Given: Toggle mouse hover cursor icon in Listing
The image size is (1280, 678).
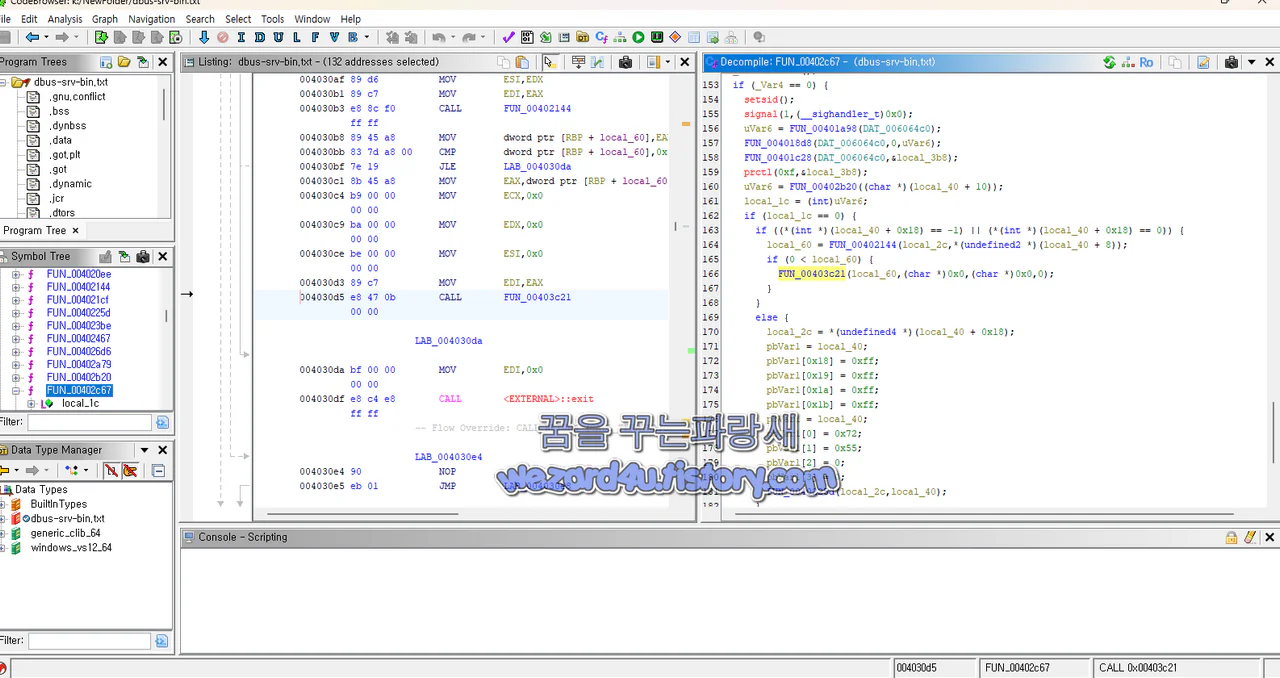Looking at the screenshot, I should click(548, 62).
